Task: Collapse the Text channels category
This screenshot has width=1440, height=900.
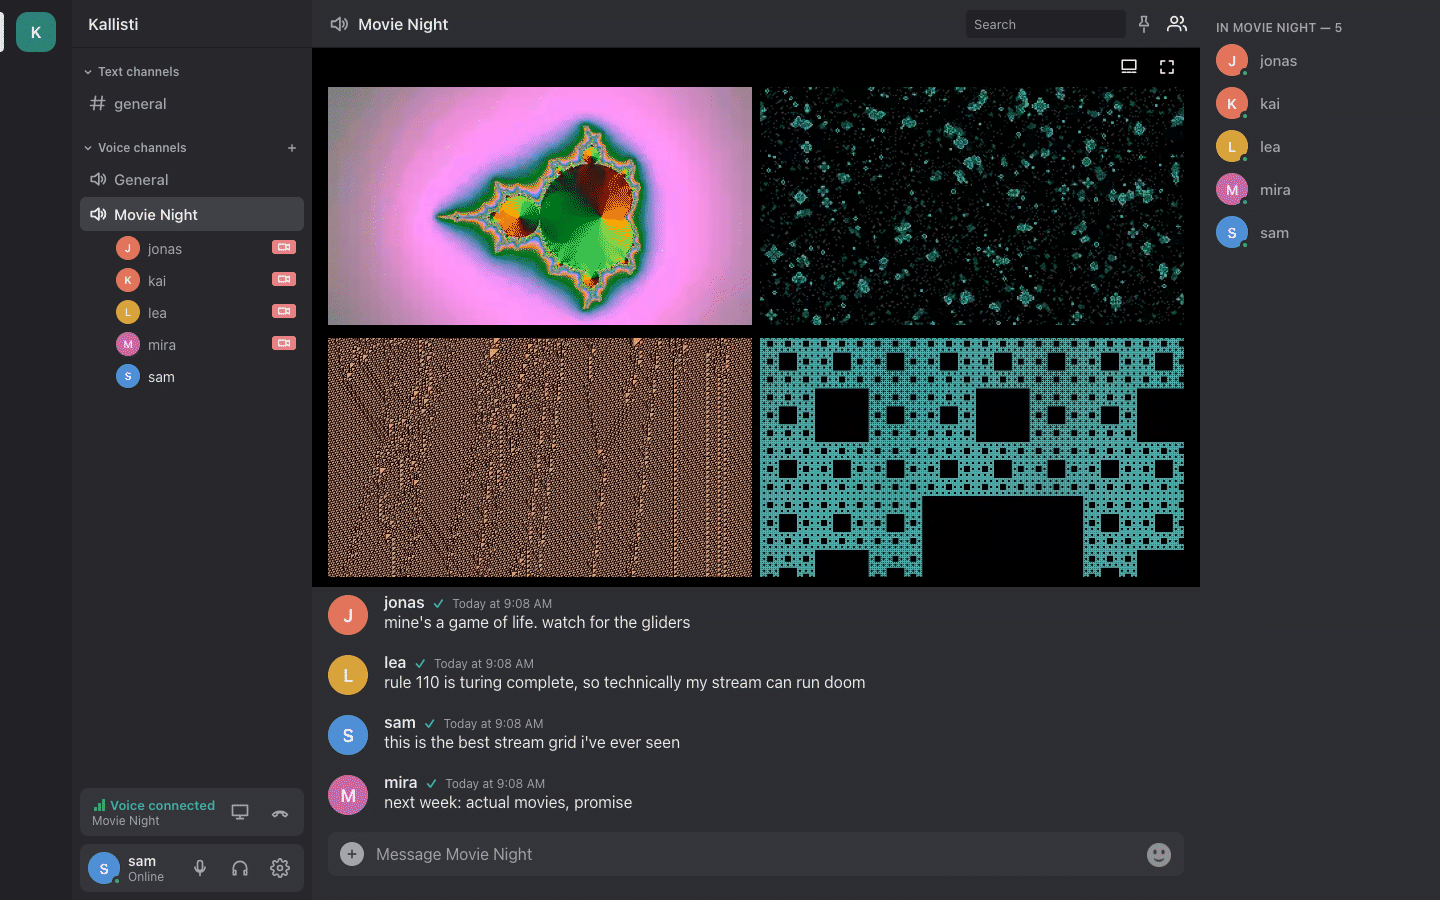Action: point(131,72)
